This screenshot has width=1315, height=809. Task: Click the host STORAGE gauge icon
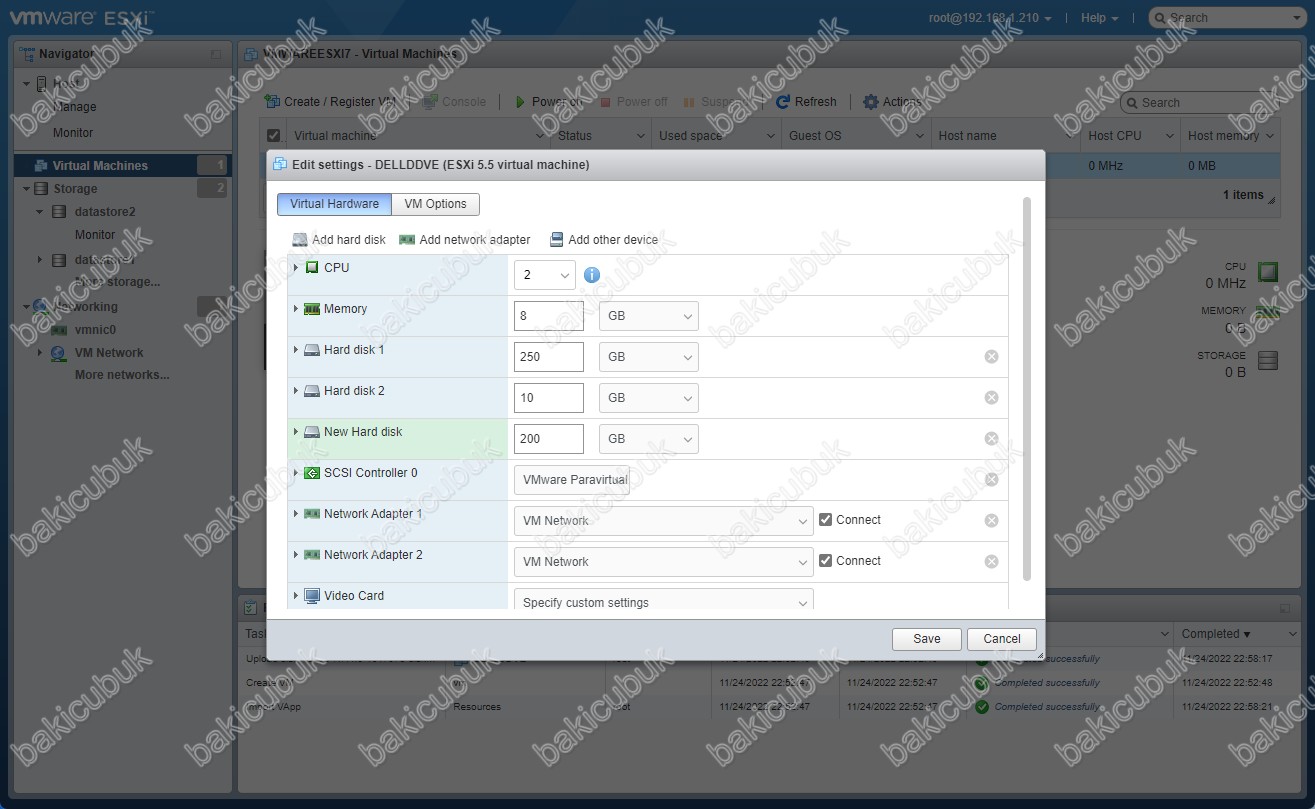tap(1268, 361)
